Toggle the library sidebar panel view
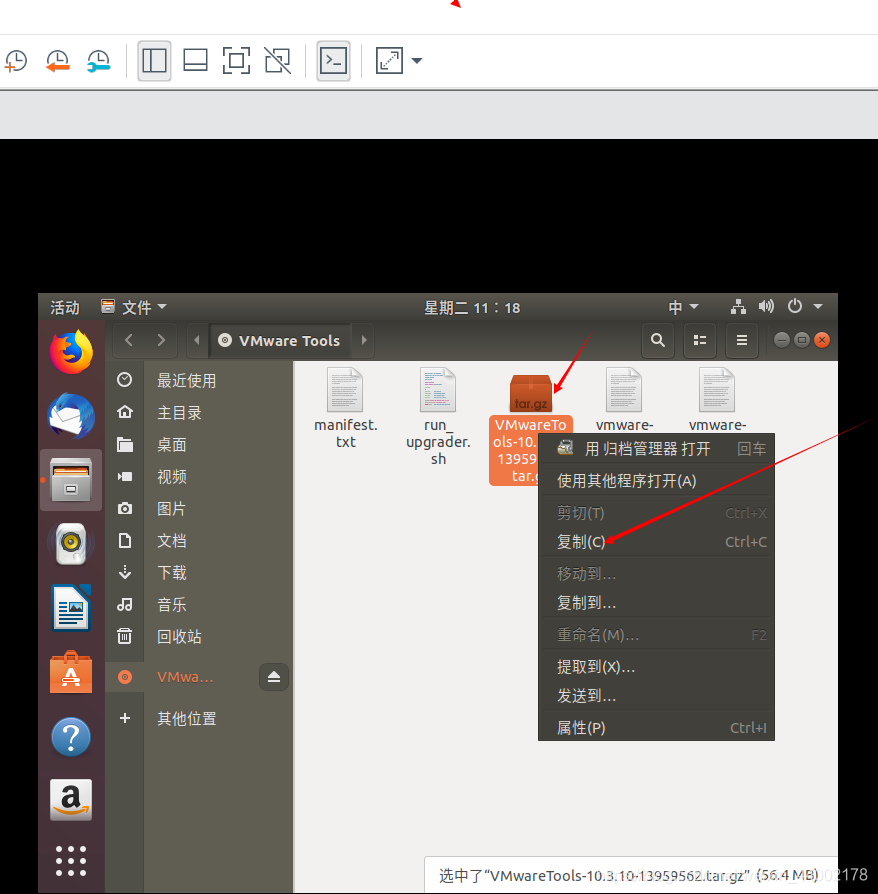 (154, 61)
